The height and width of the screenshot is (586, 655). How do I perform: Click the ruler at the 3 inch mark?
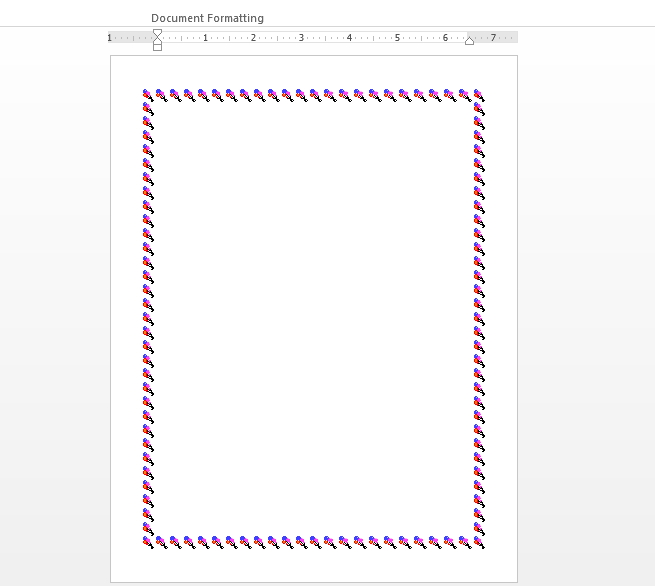coord(301,38)
